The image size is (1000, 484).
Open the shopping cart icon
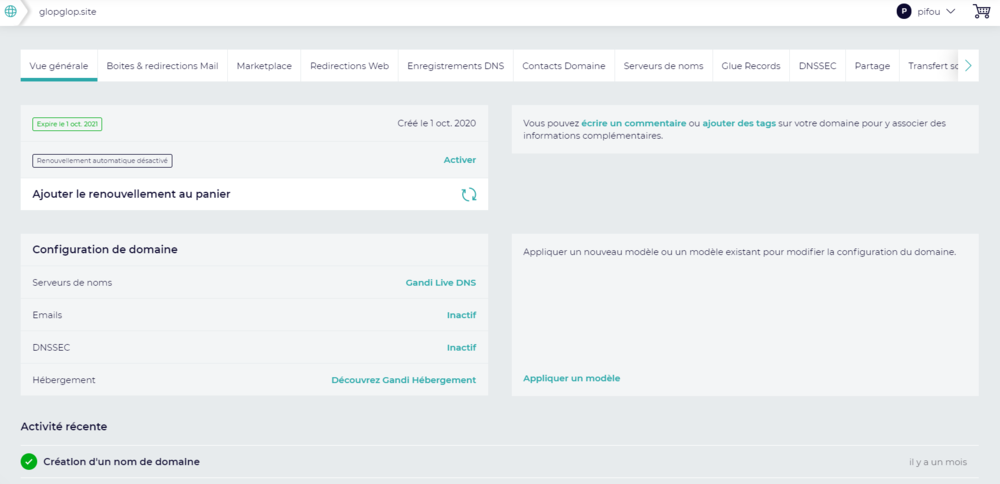pyautogui.click(x=982, y=11)
